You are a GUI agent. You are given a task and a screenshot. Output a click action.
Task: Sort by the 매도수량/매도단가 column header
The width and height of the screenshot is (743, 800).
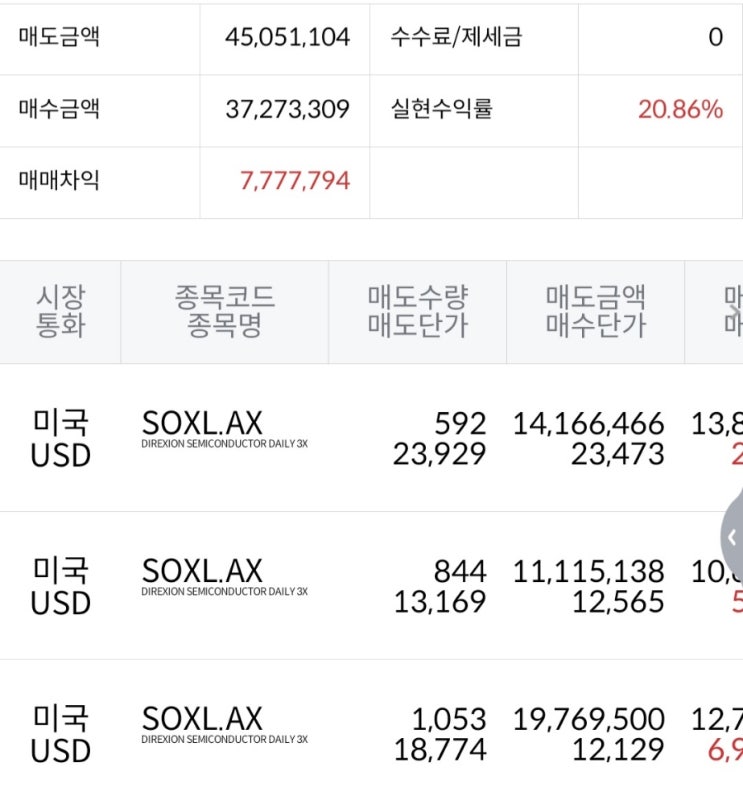coord(415,310)
